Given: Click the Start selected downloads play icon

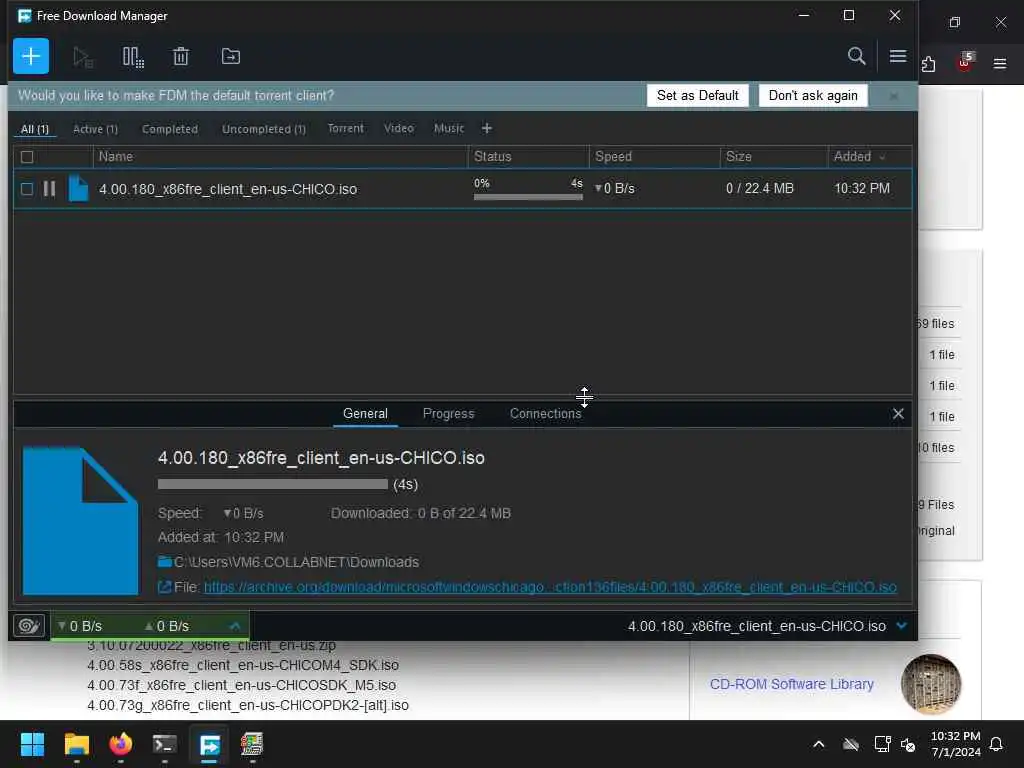Looking at the screenshot, I should [x=83, y=57].
